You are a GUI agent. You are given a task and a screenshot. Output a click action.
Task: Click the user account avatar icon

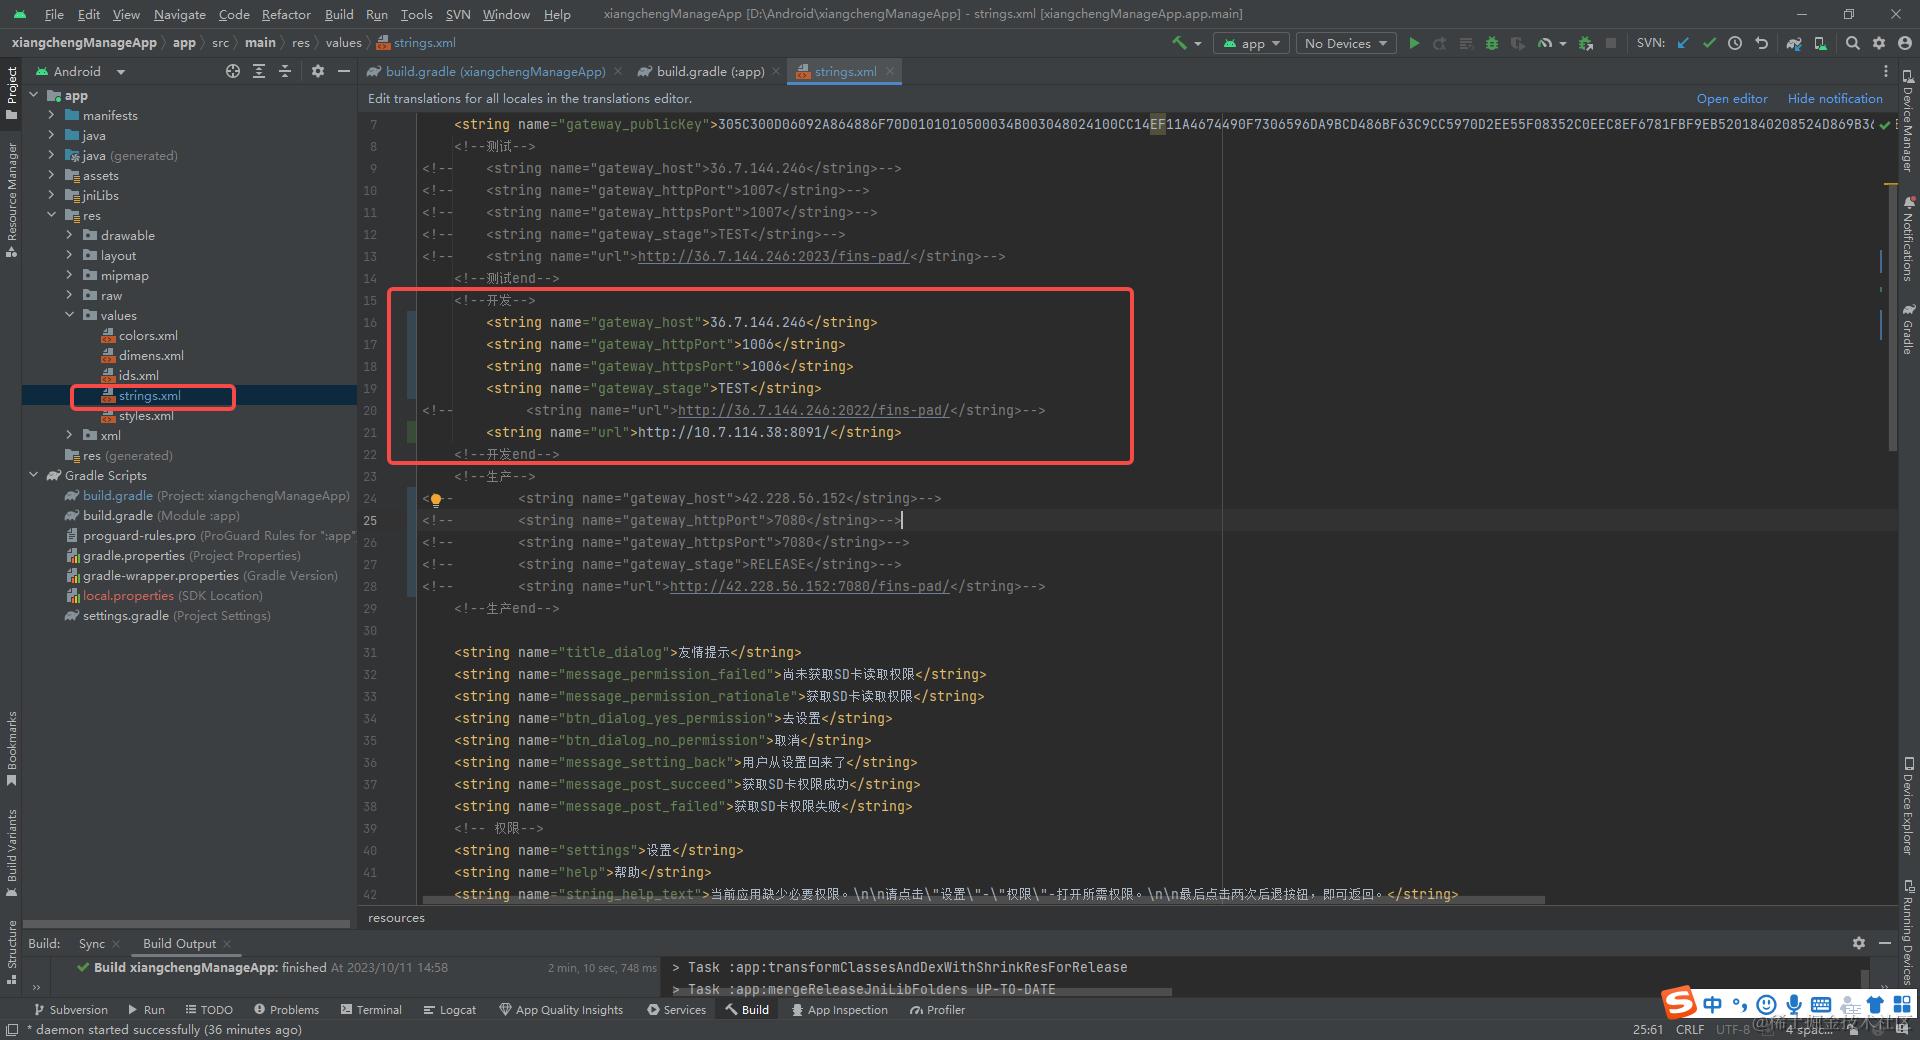[1905, 43]
